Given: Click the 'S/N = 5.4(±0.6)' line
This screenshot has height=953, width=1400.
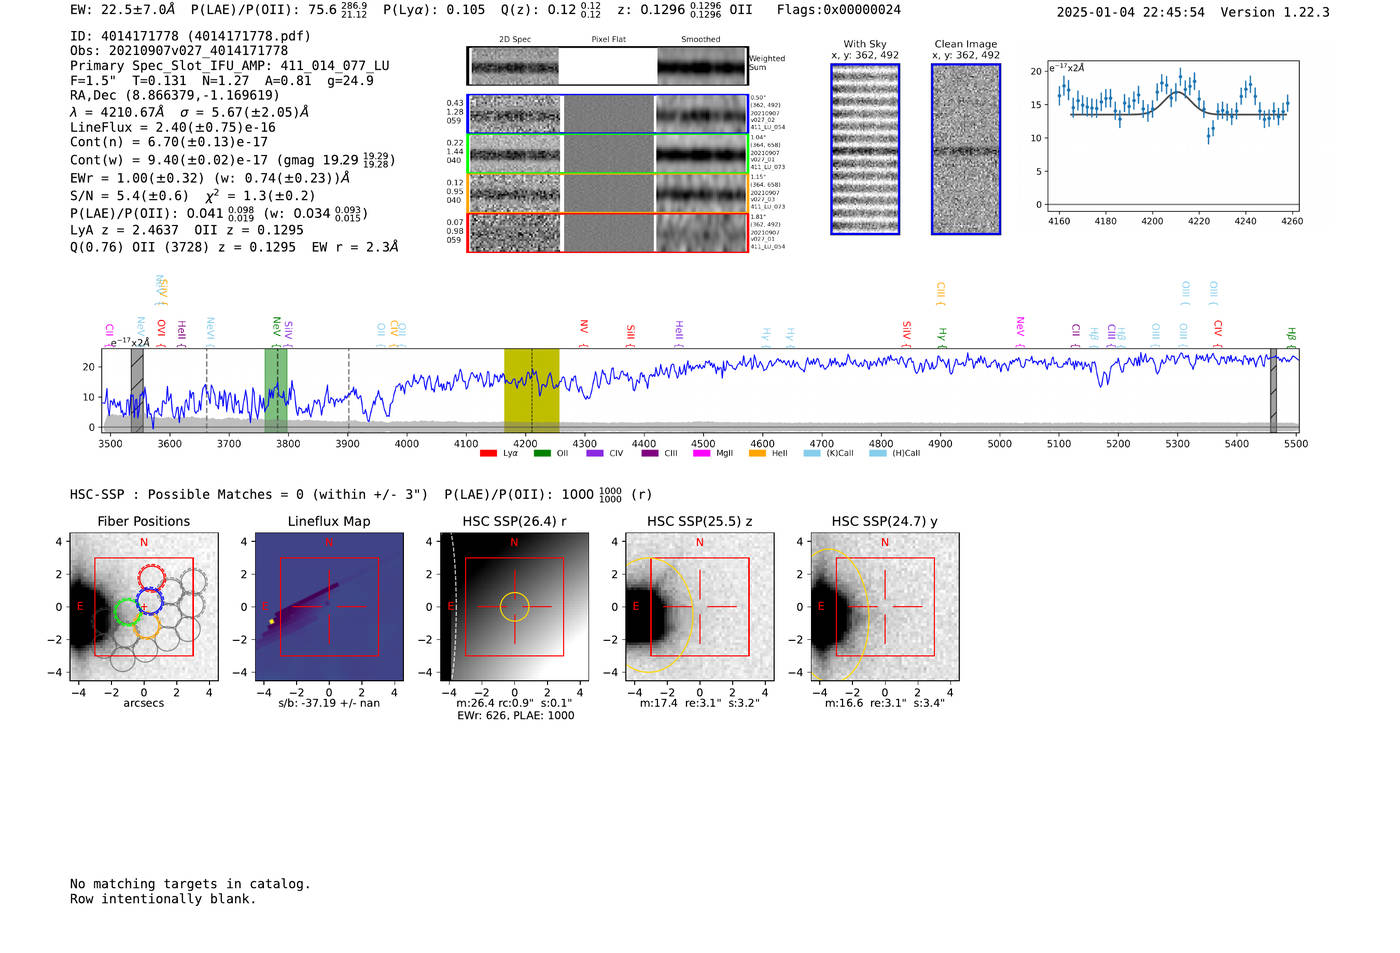Looking at the screenshot, I should (x=129, y=196).
